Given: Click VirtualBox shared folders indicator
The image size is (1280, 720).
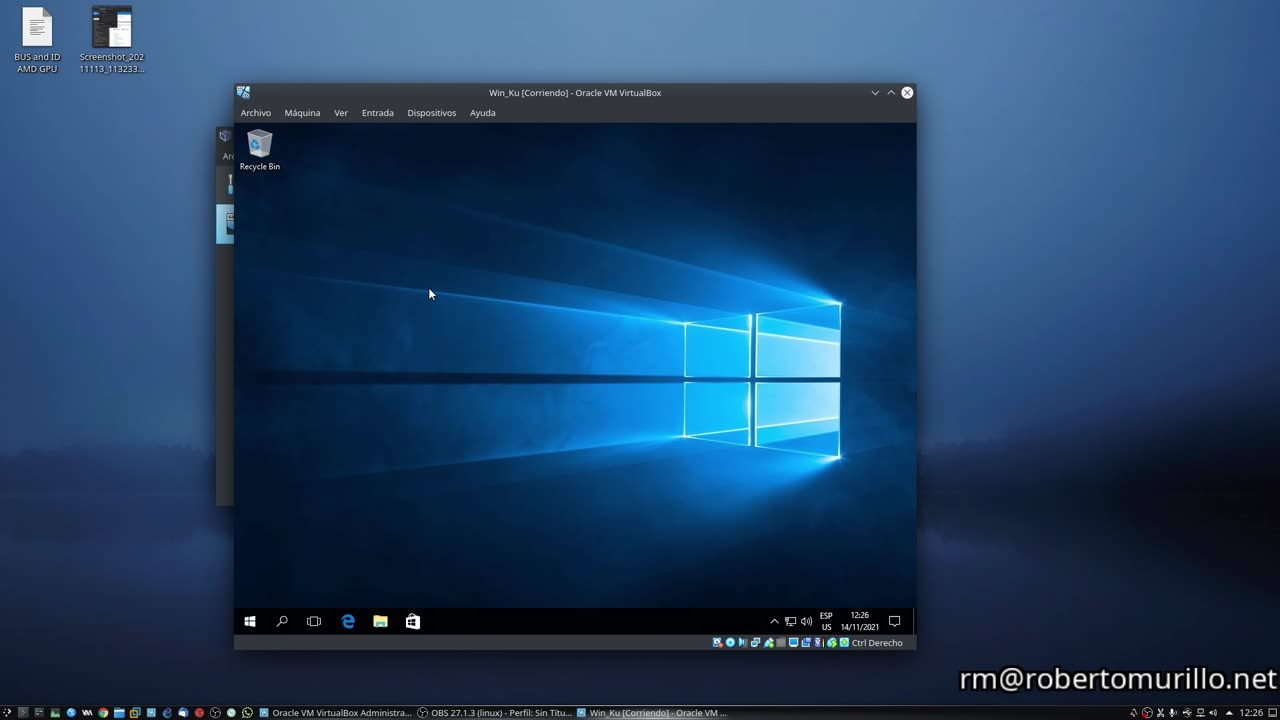Looking at the screenshot, I should tap(781, 643).
